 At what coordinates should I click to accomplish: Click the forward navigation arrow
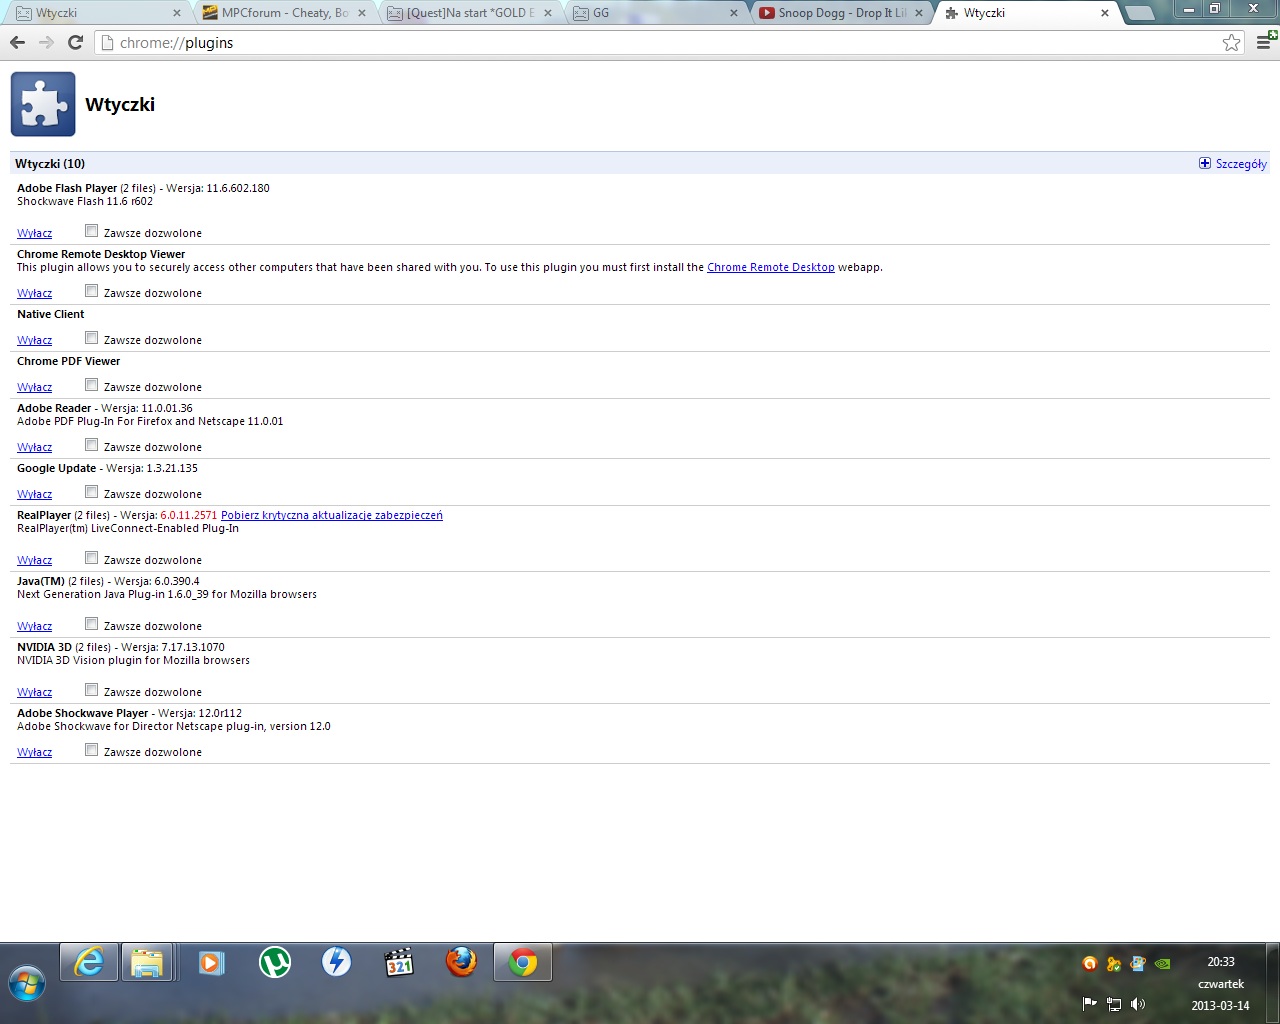pyautogui.click(x=46, y=42)
